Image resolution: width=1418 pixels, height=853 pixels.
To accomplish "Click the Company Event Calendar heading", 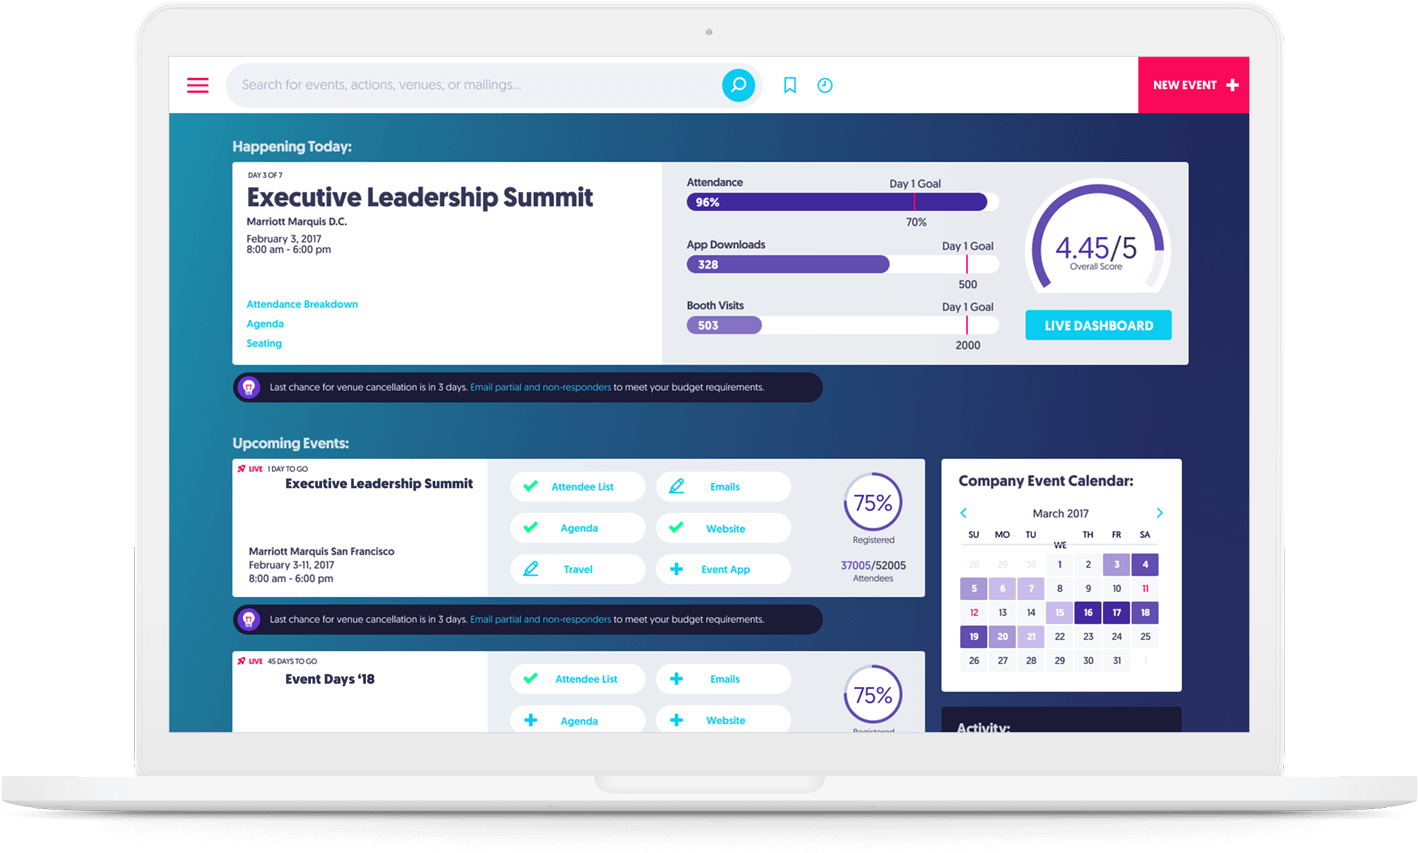I will (1046, 481).
